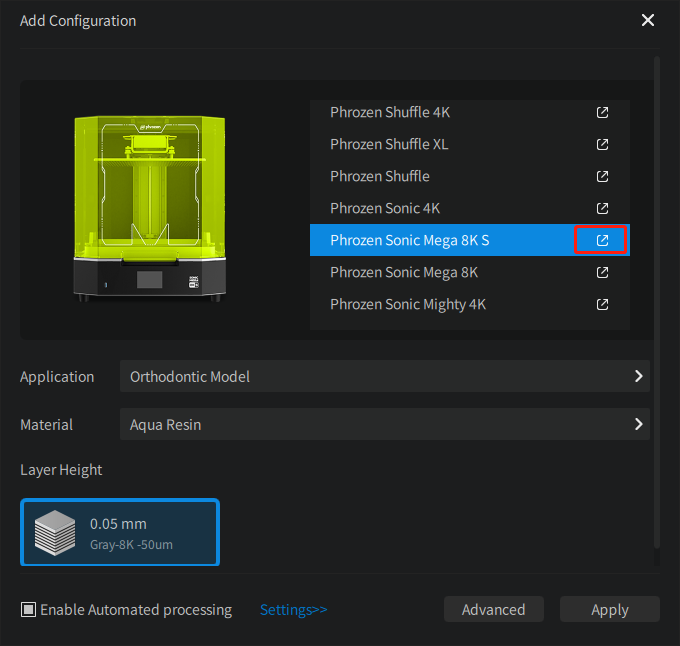Select Phrozen Shuffle XL from printer list

tap(389, 145)
